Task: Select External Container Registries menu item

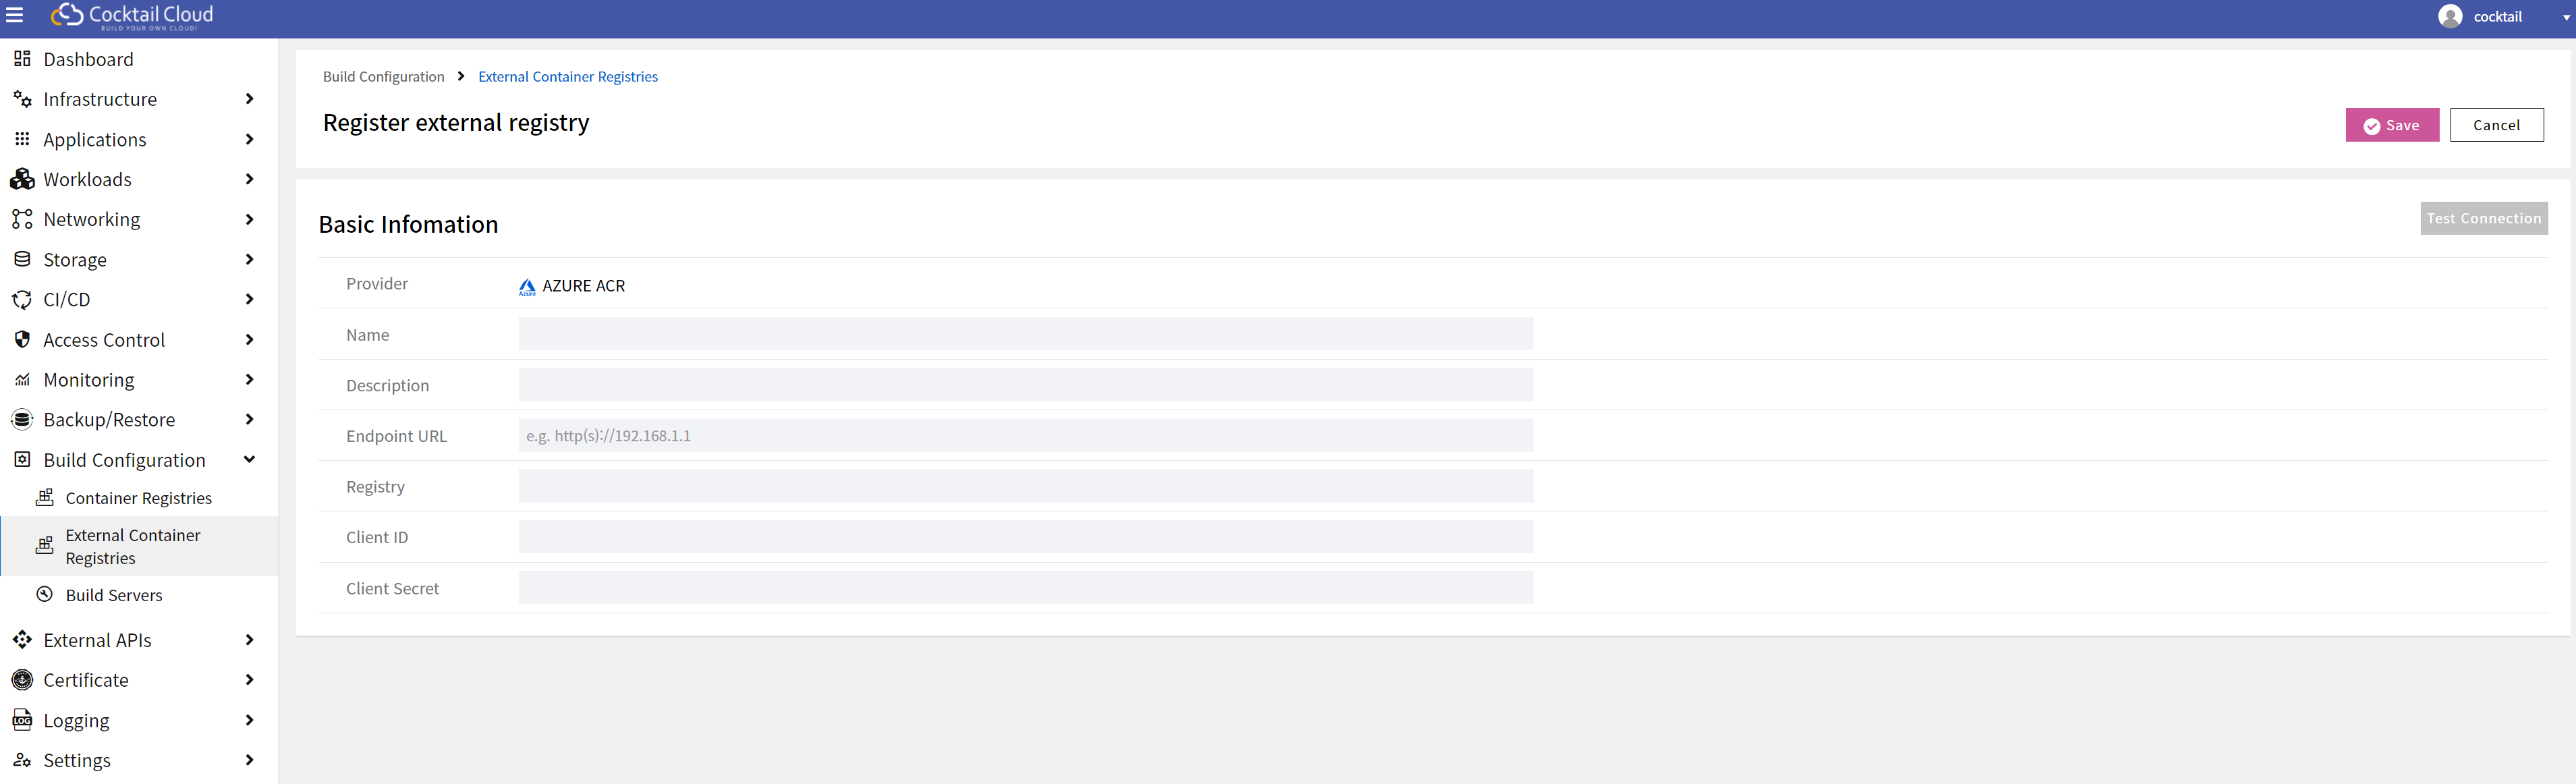Action: (x=133, y=546)
